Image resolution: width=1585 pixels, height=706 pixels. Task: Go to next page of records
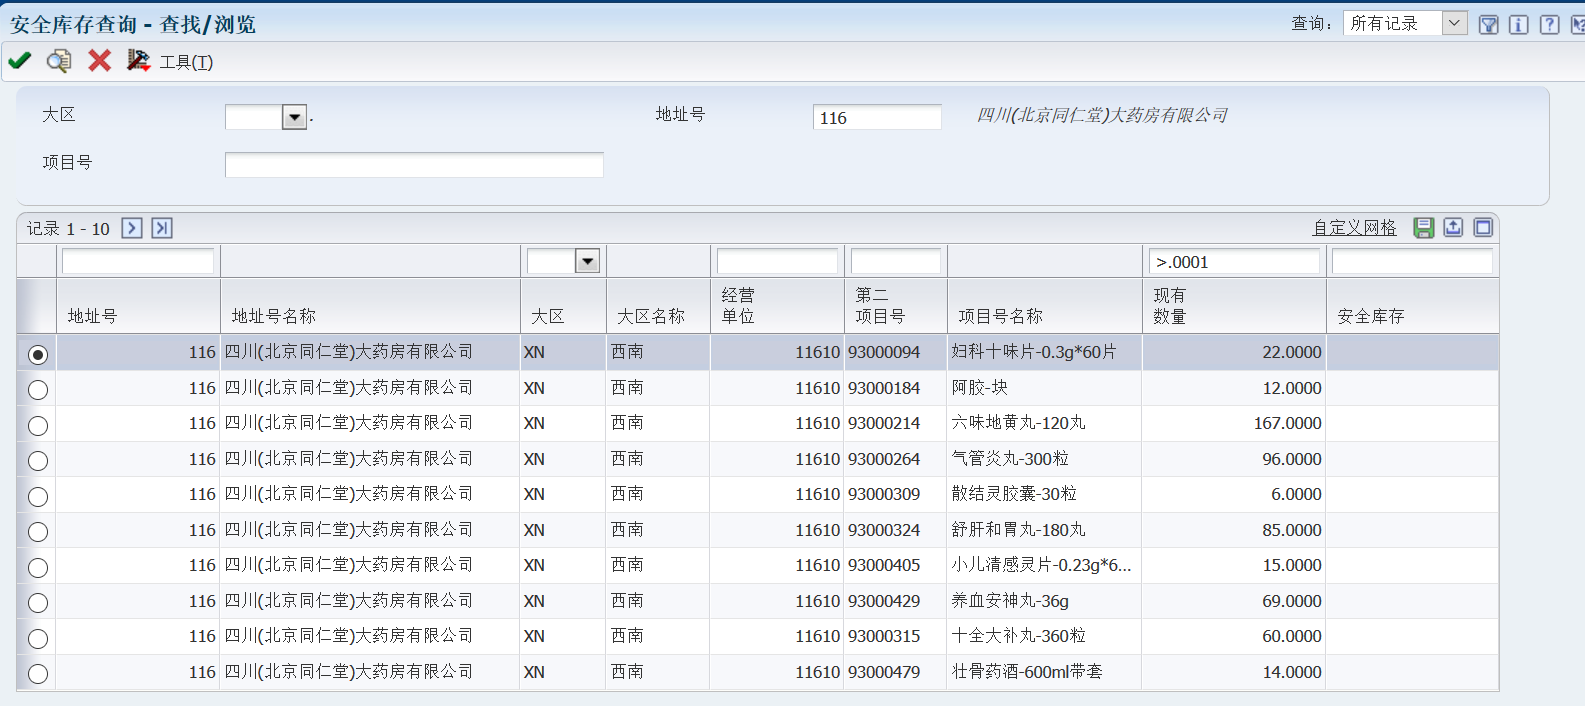point(132,228)
